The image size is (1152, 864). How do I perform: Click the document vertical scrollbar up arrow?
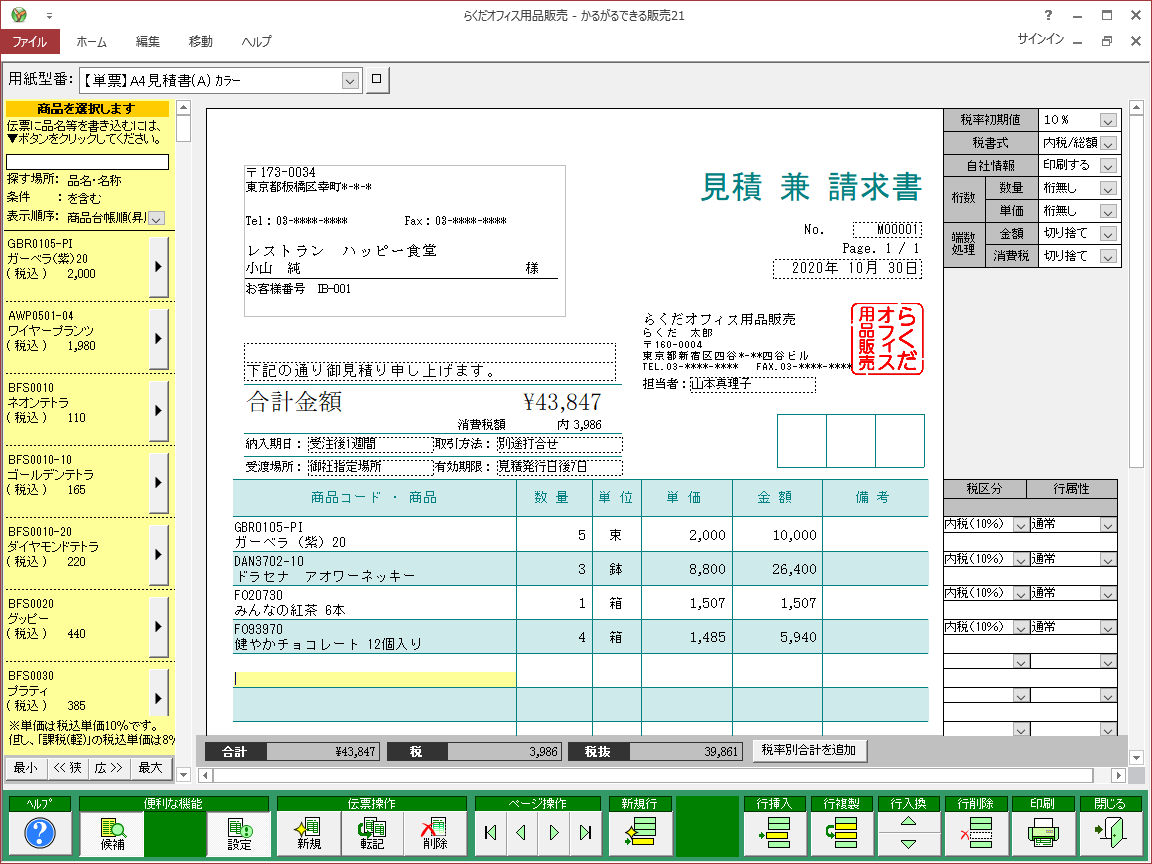(1137, 107)
